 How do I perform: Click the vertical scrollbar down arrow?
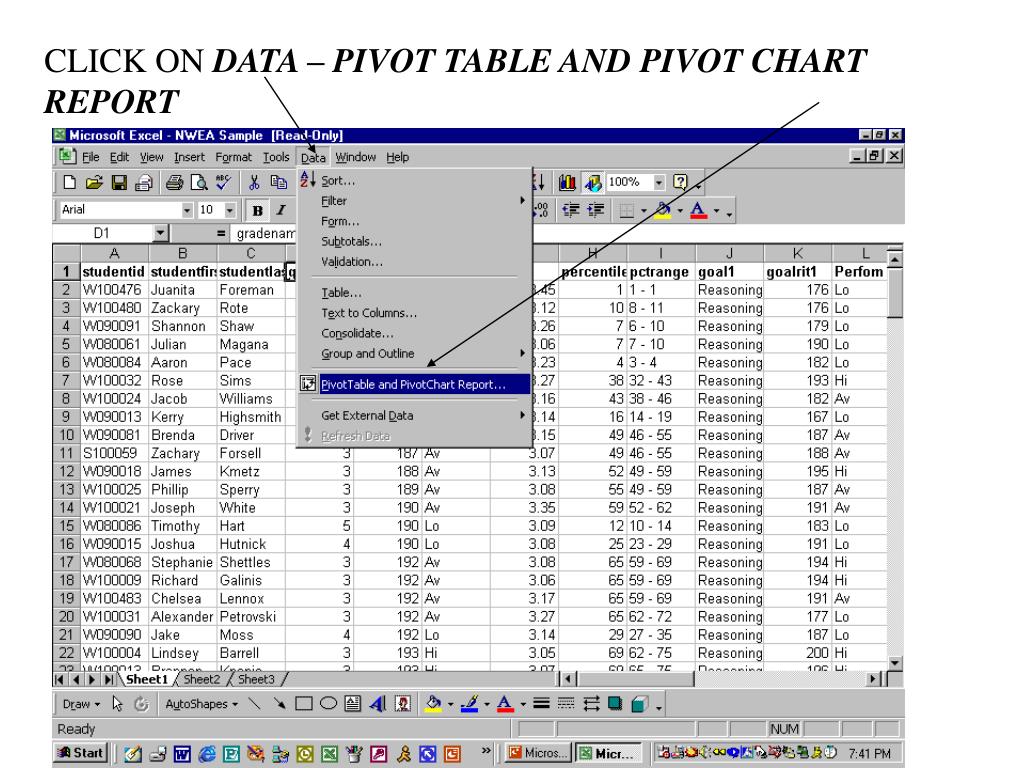pos(895,663)
